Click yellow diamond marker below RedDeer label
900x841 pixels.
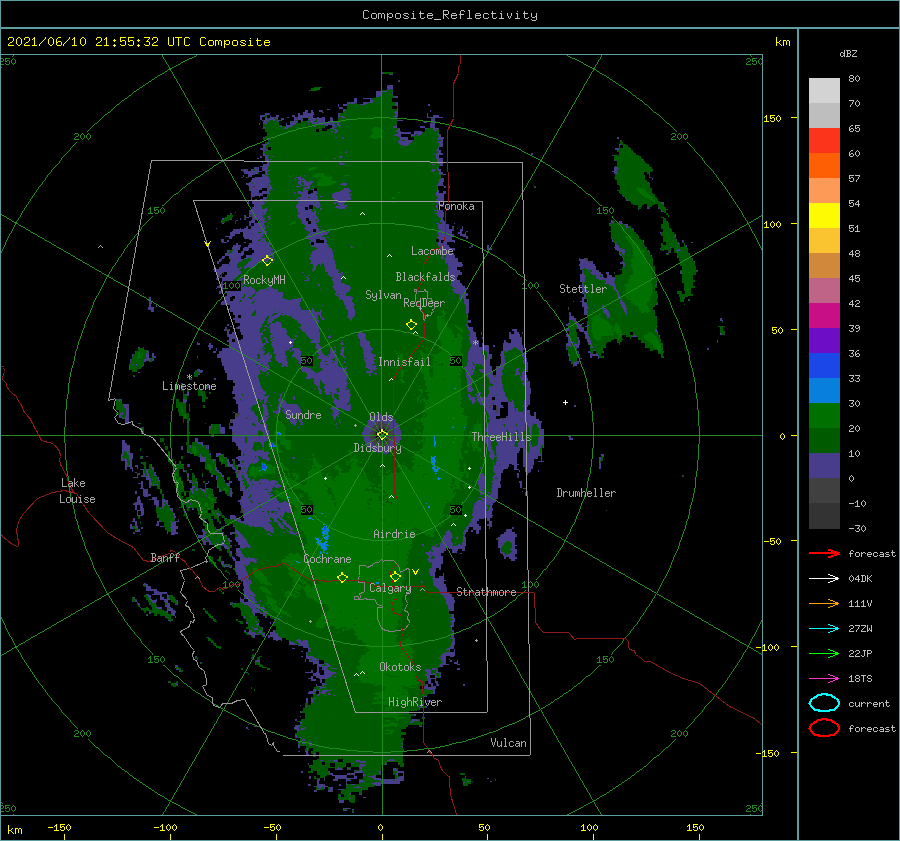(x=411, y=325)
